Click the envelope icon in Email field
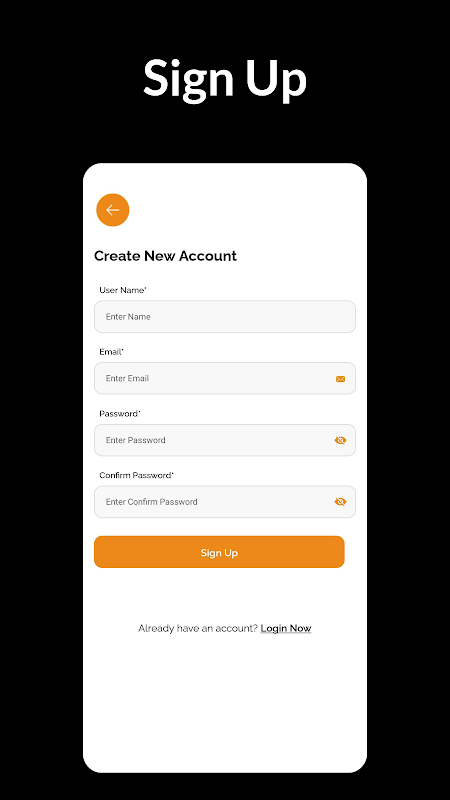Image resolution: width=450 pixels, height=800 pixels. 340,379
